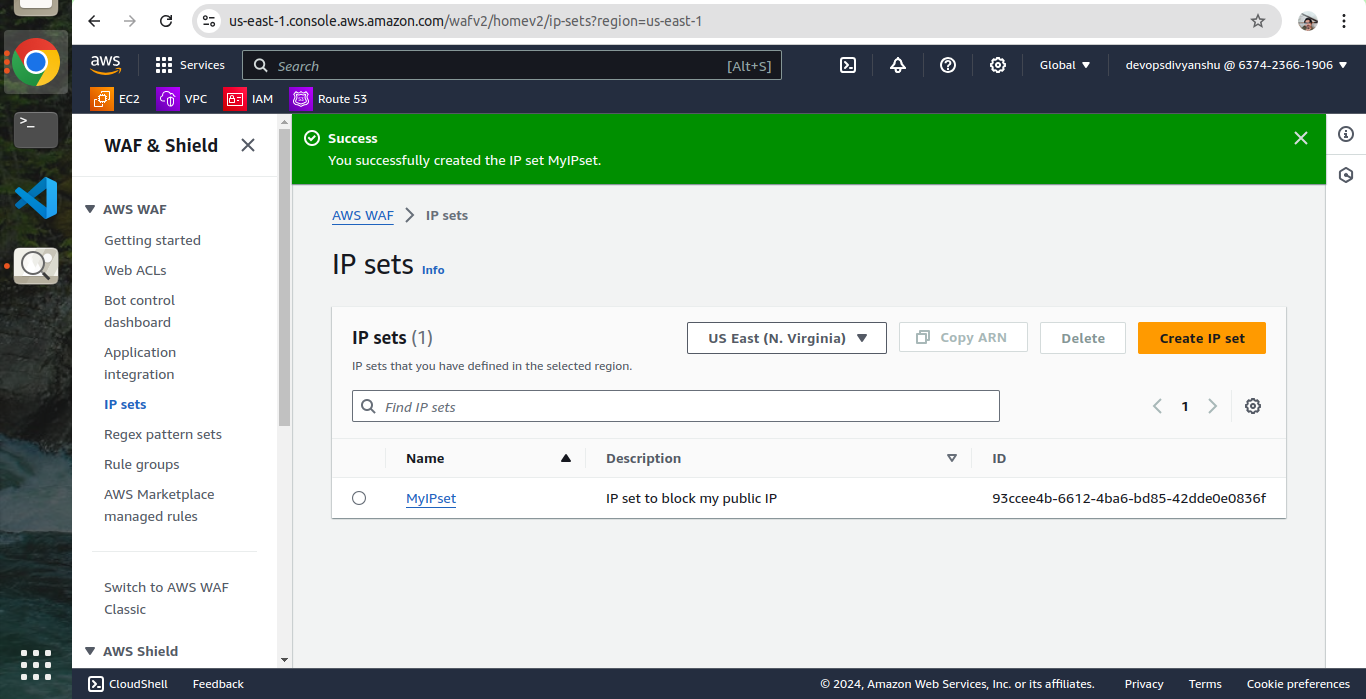Open the EC2 shortcut in favorites bar
Viewport: 1366px width, 699px height.
[x=116, y=99]
